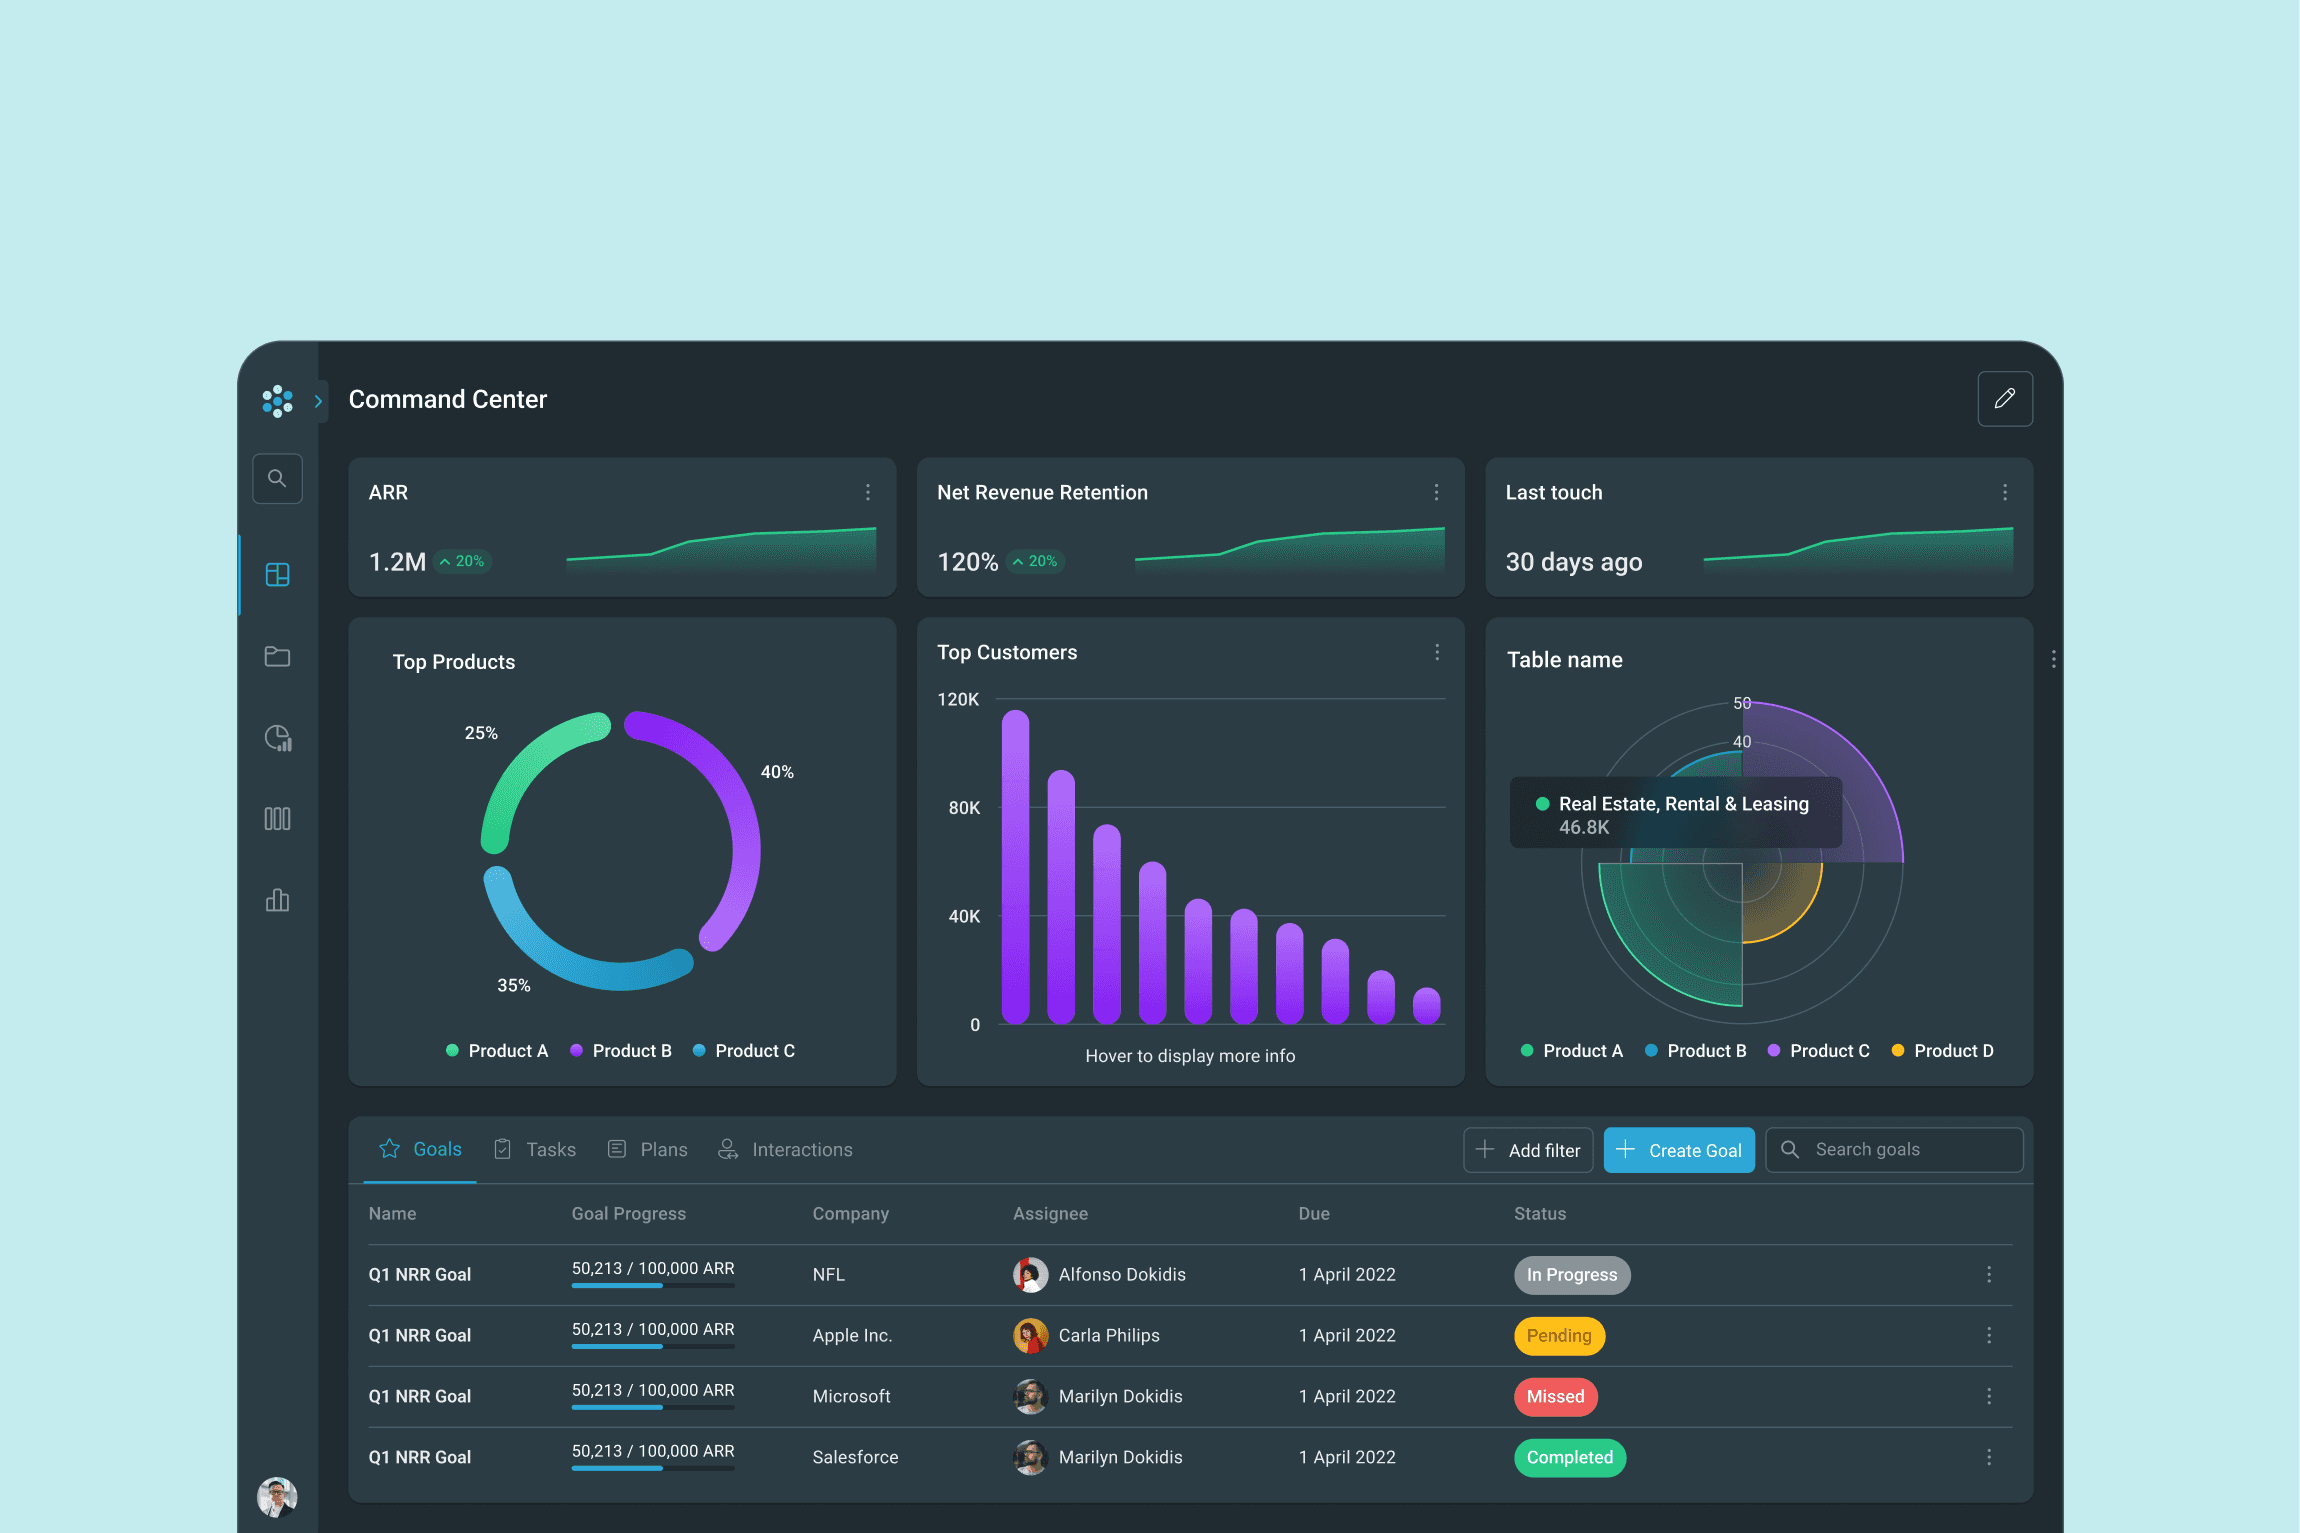Expand the sidebar with chevron arrow

[x=318, y=401]
